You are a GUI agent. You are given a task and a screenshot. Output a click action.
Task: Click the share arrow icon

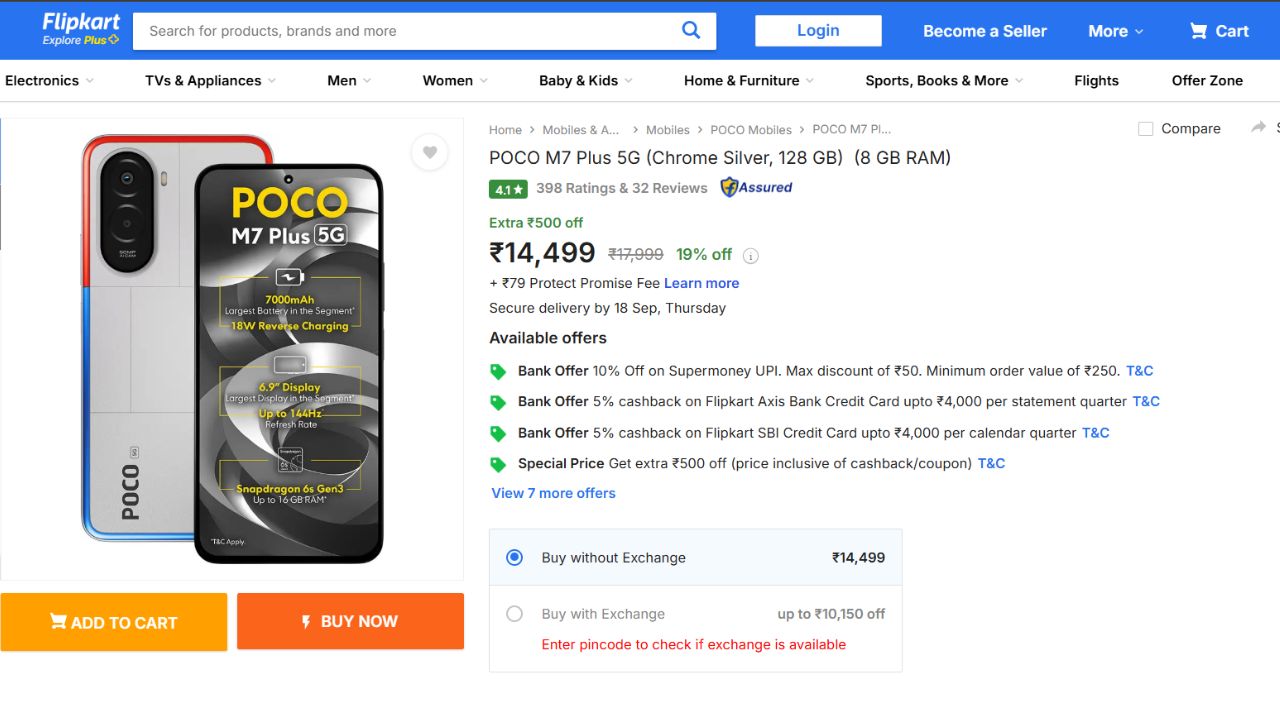click(1258, 127)
